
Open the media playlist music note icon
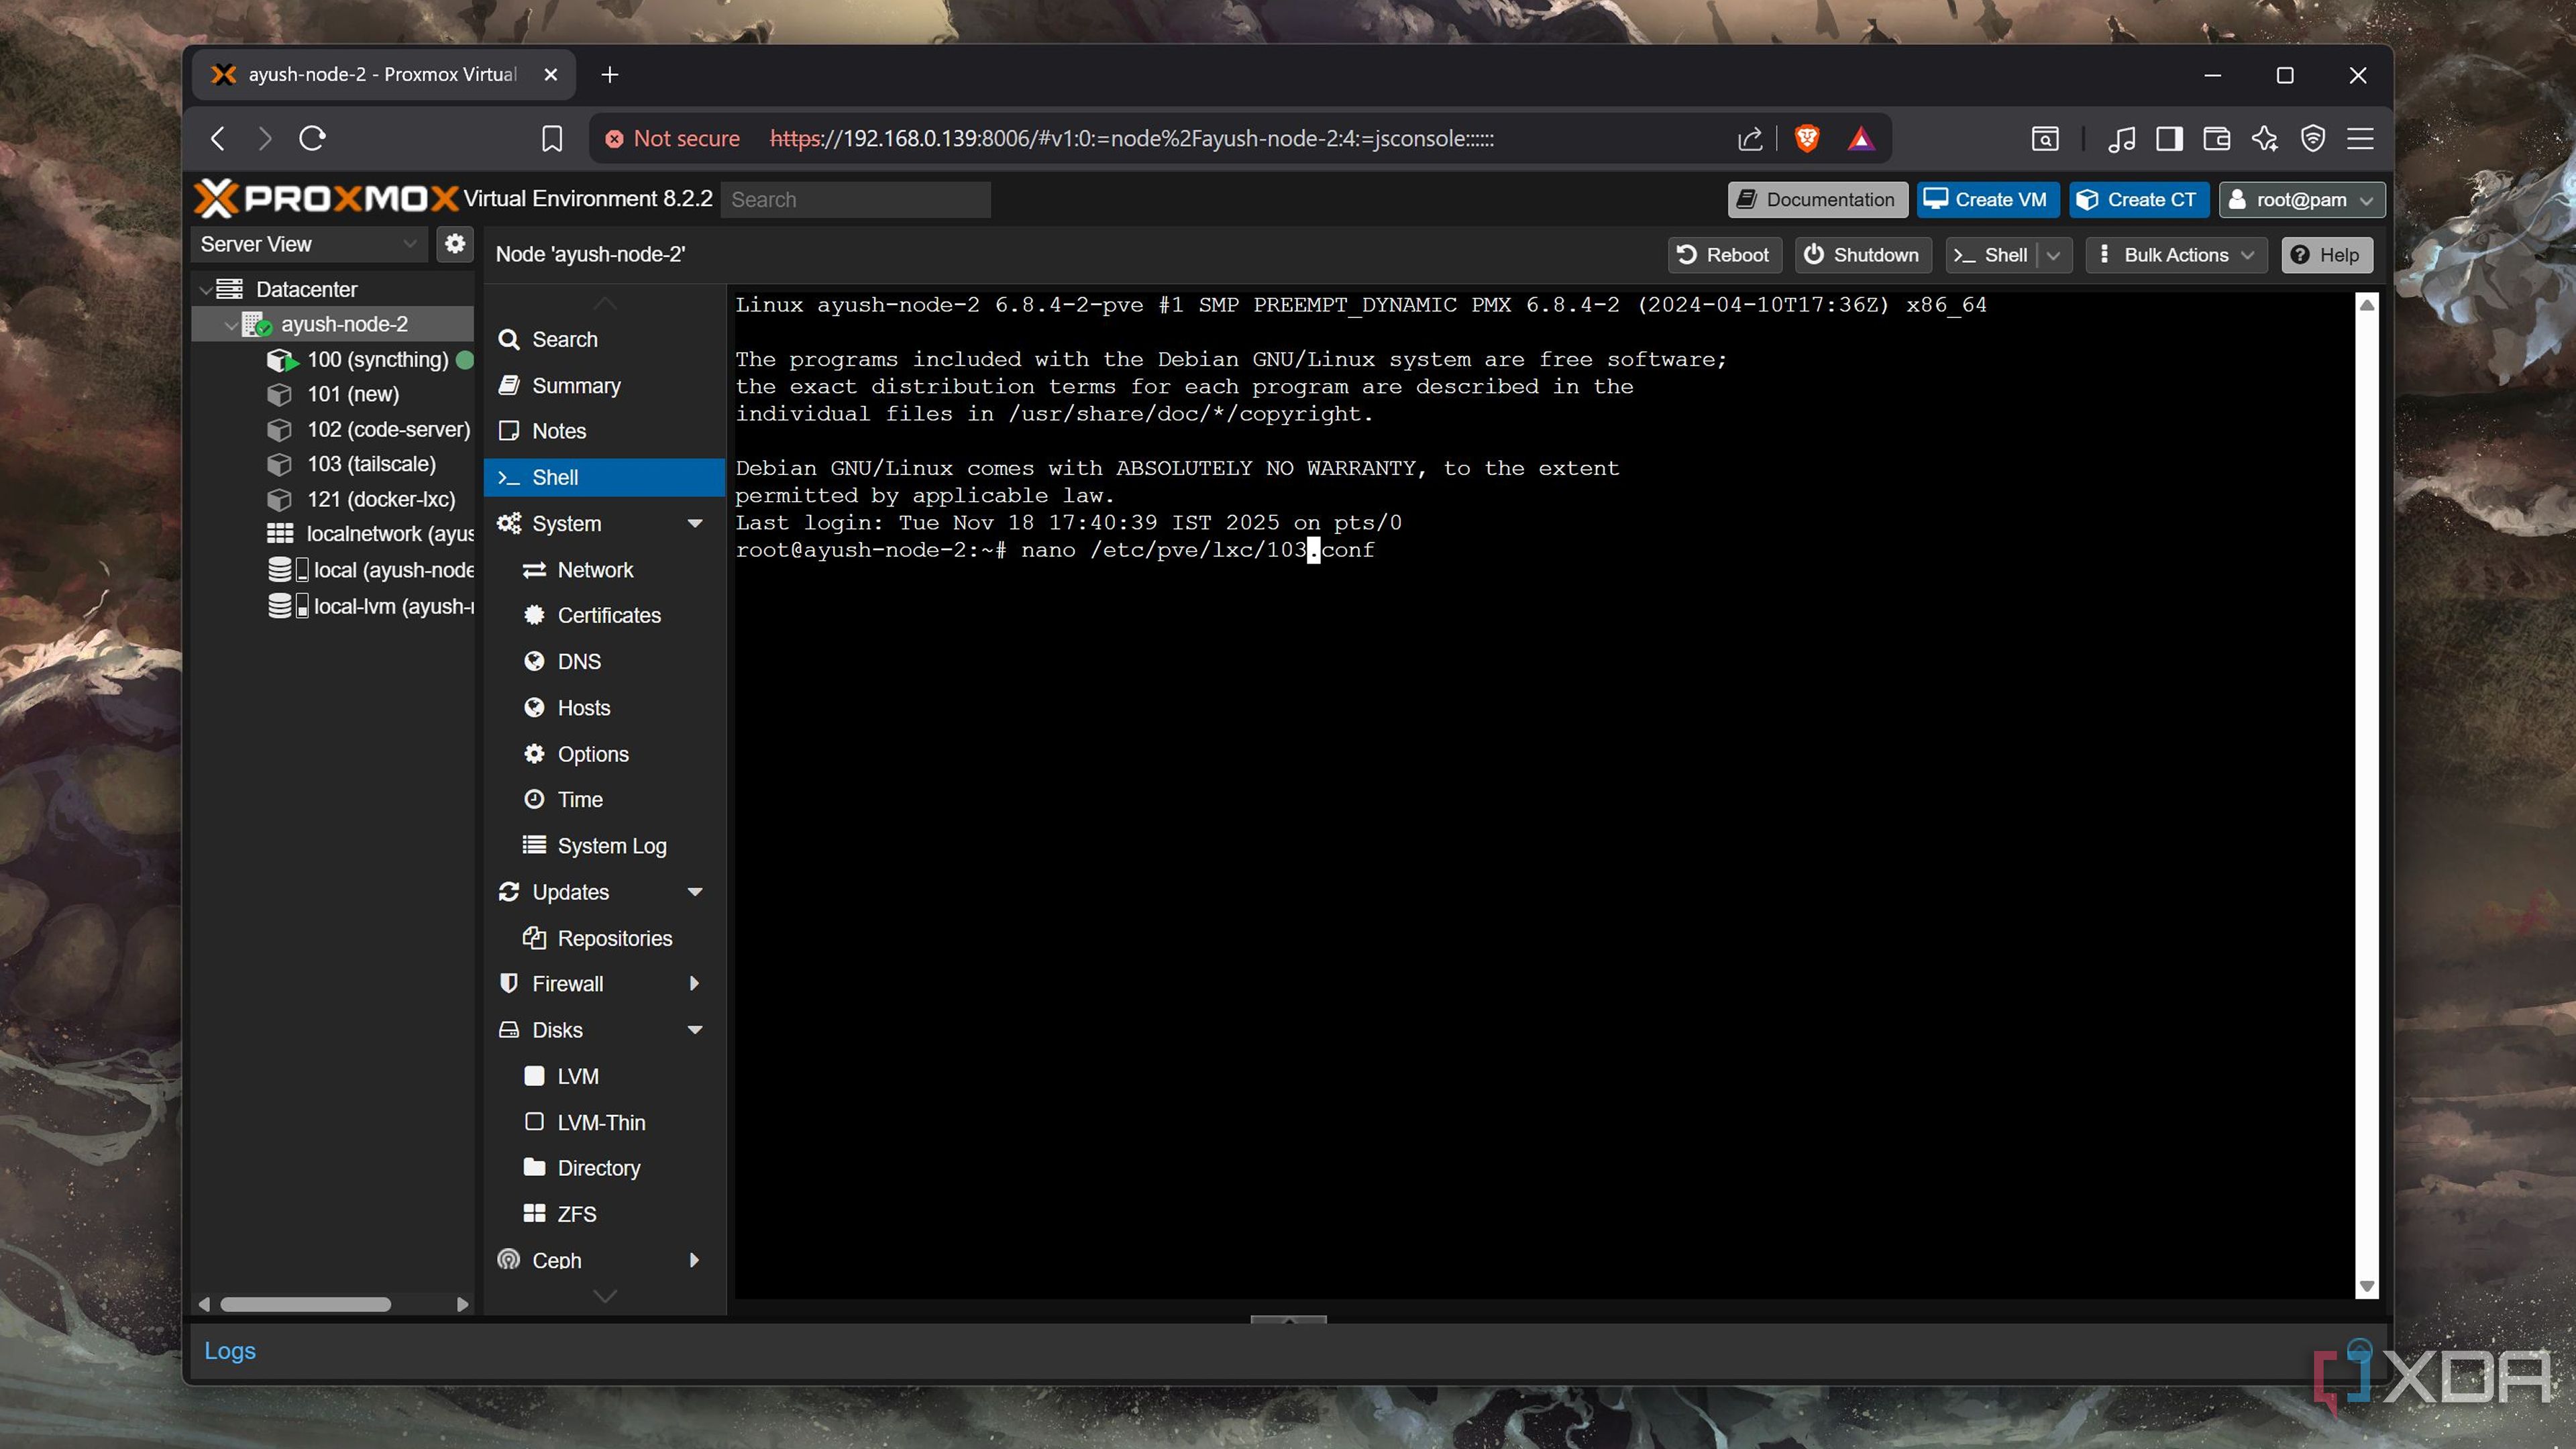tap(2121, 138)
